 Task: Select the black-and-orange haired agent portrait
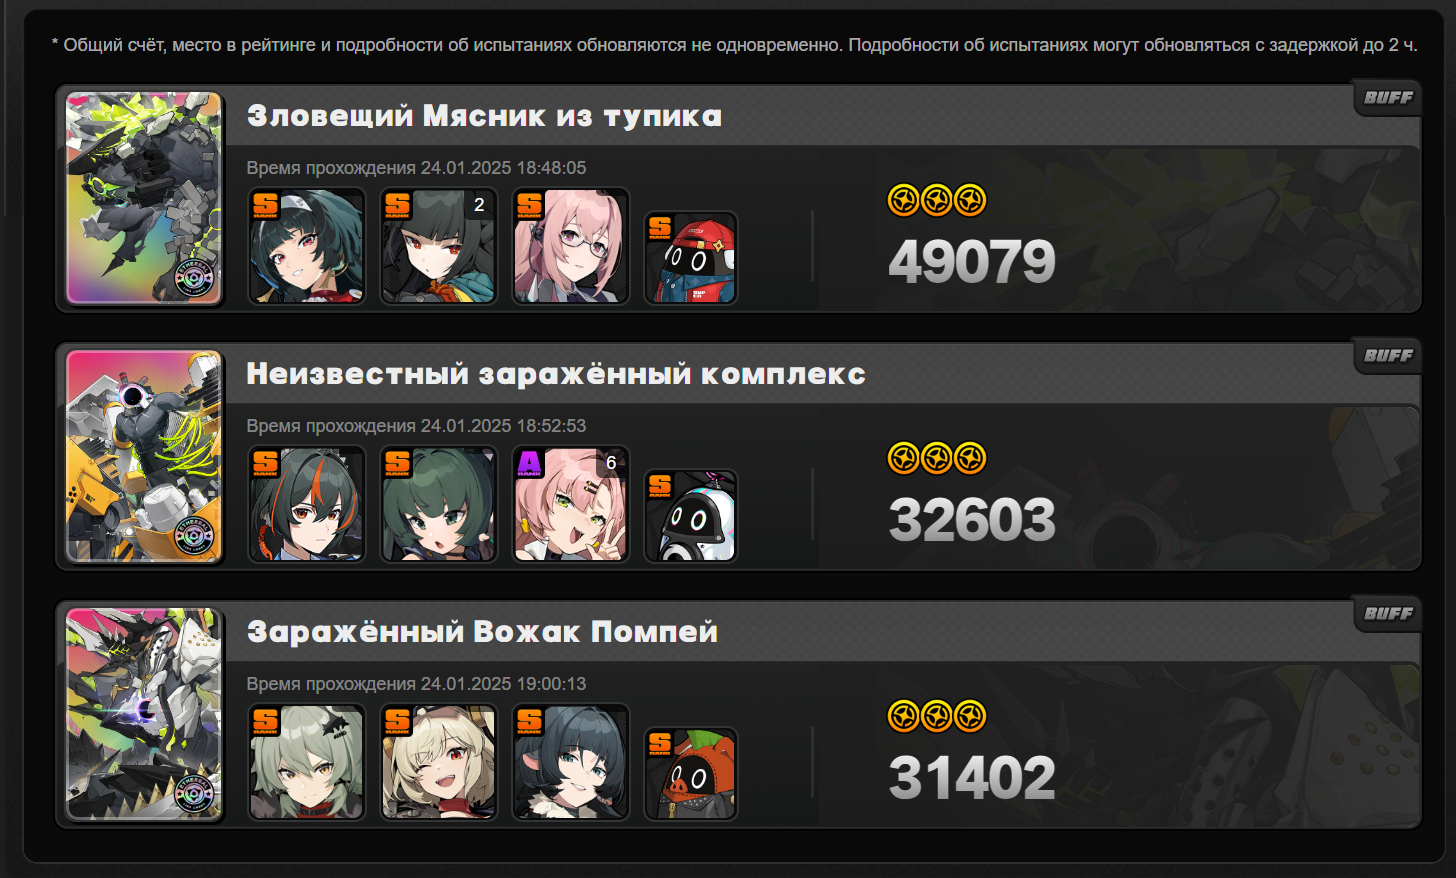pos(307,504)
